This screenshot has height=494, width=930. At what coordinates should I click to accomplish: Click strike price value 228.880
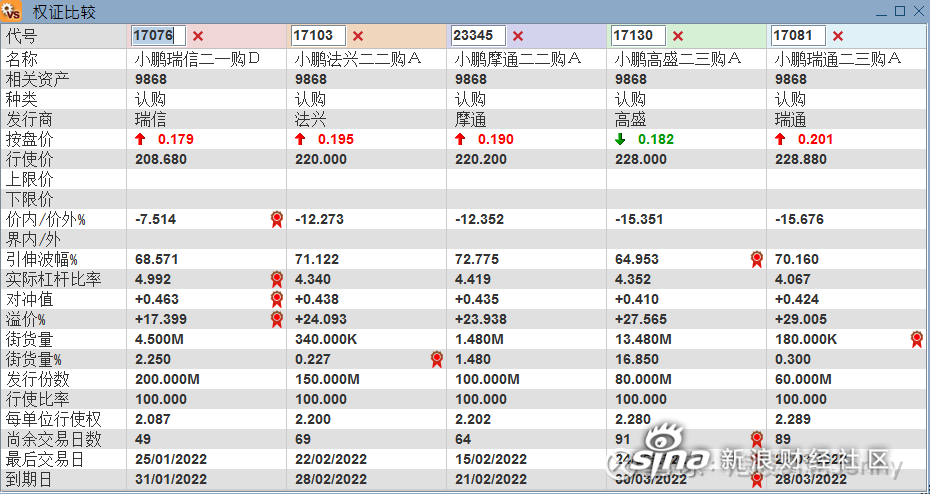[801, 160]
